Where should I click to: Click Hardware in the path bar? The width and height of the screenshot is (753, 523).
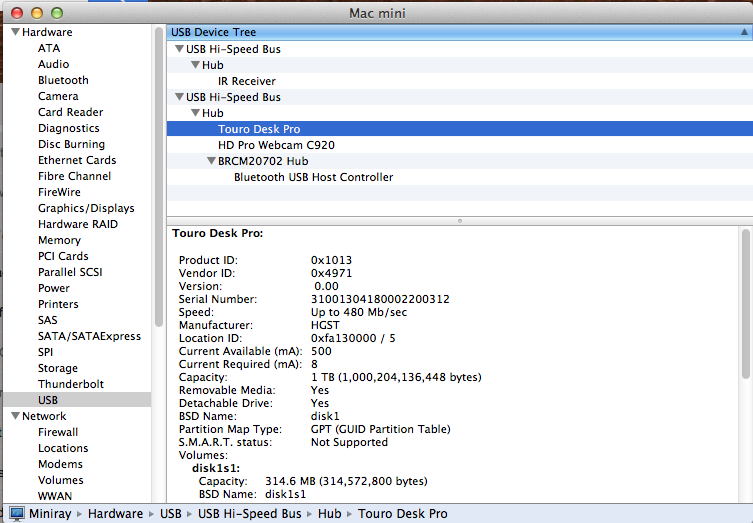coord(115,514)
